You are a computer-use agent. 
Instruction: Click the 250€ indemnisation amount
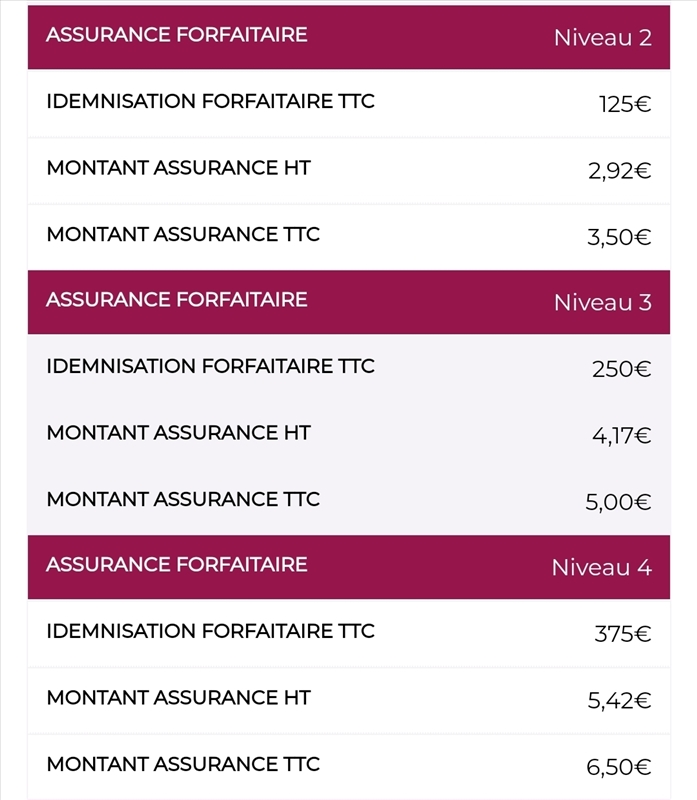point(621,369)
